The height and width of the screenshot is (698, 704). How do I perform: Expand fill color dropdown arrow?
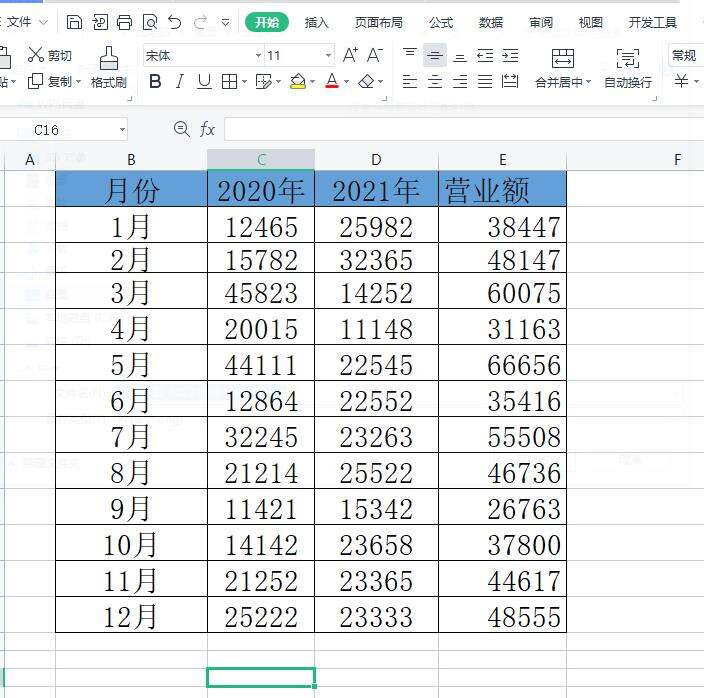pos(312,82)
